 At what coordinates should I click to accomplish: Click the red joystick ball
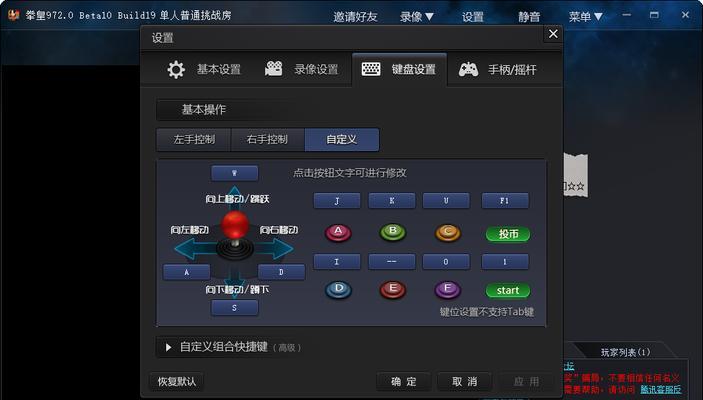pos(234,225)
